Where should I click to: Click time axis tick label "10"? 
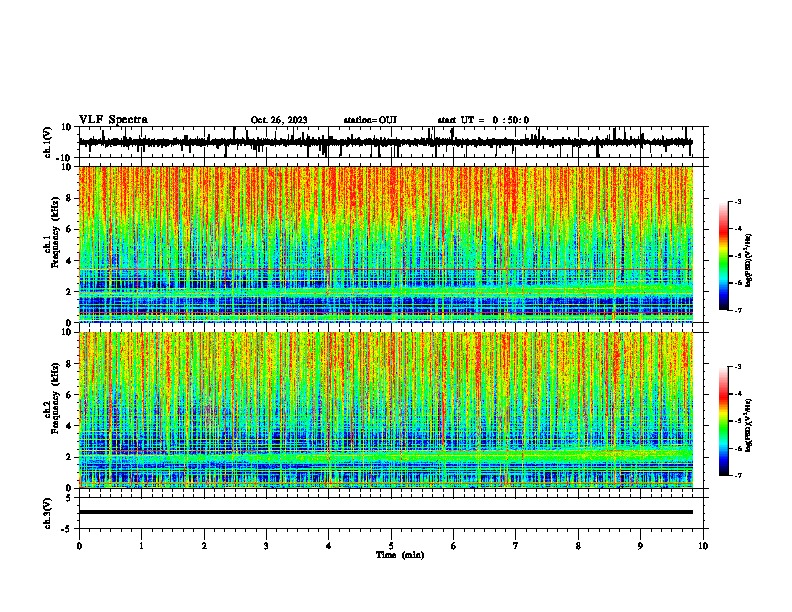coord(703,546)
